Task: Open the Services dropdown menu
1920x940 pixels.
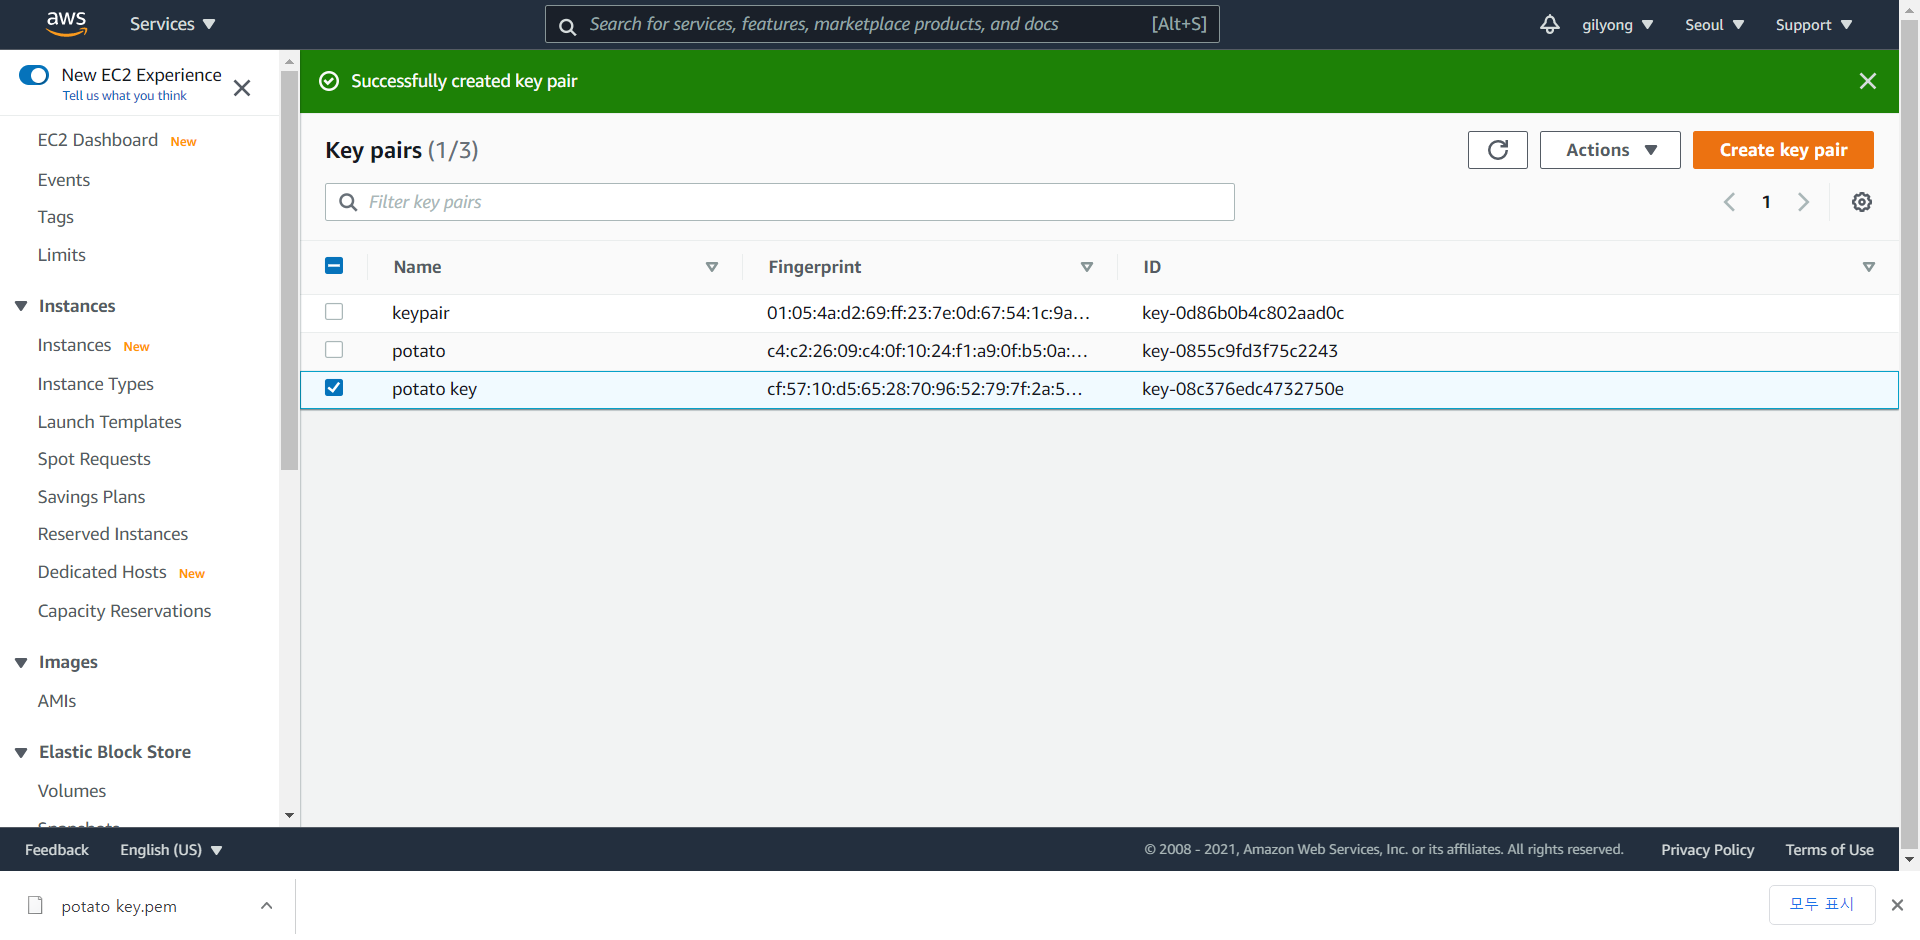Action: (x=172, y=24)
